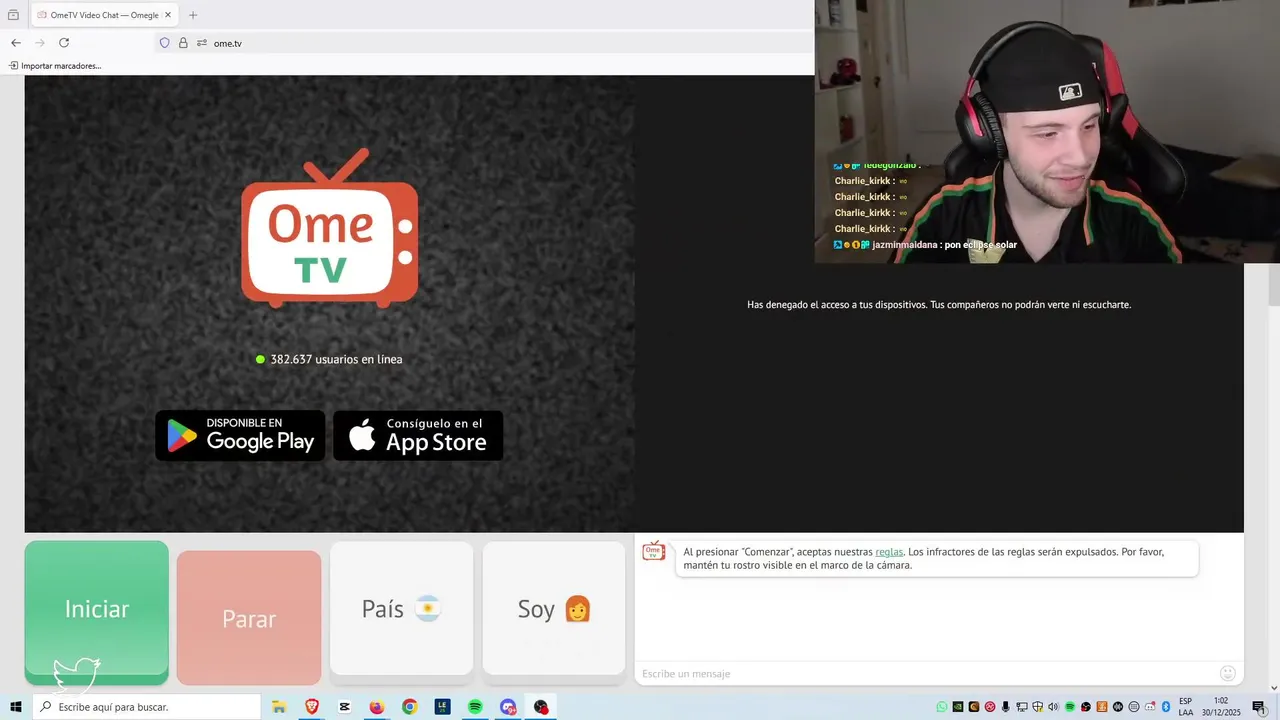Open the site permissions icon

tap(202, 43)
